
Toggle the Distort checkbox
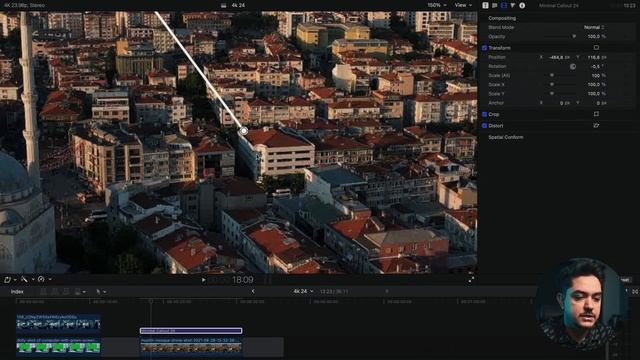pyautogui.click(x=484, y=126)
